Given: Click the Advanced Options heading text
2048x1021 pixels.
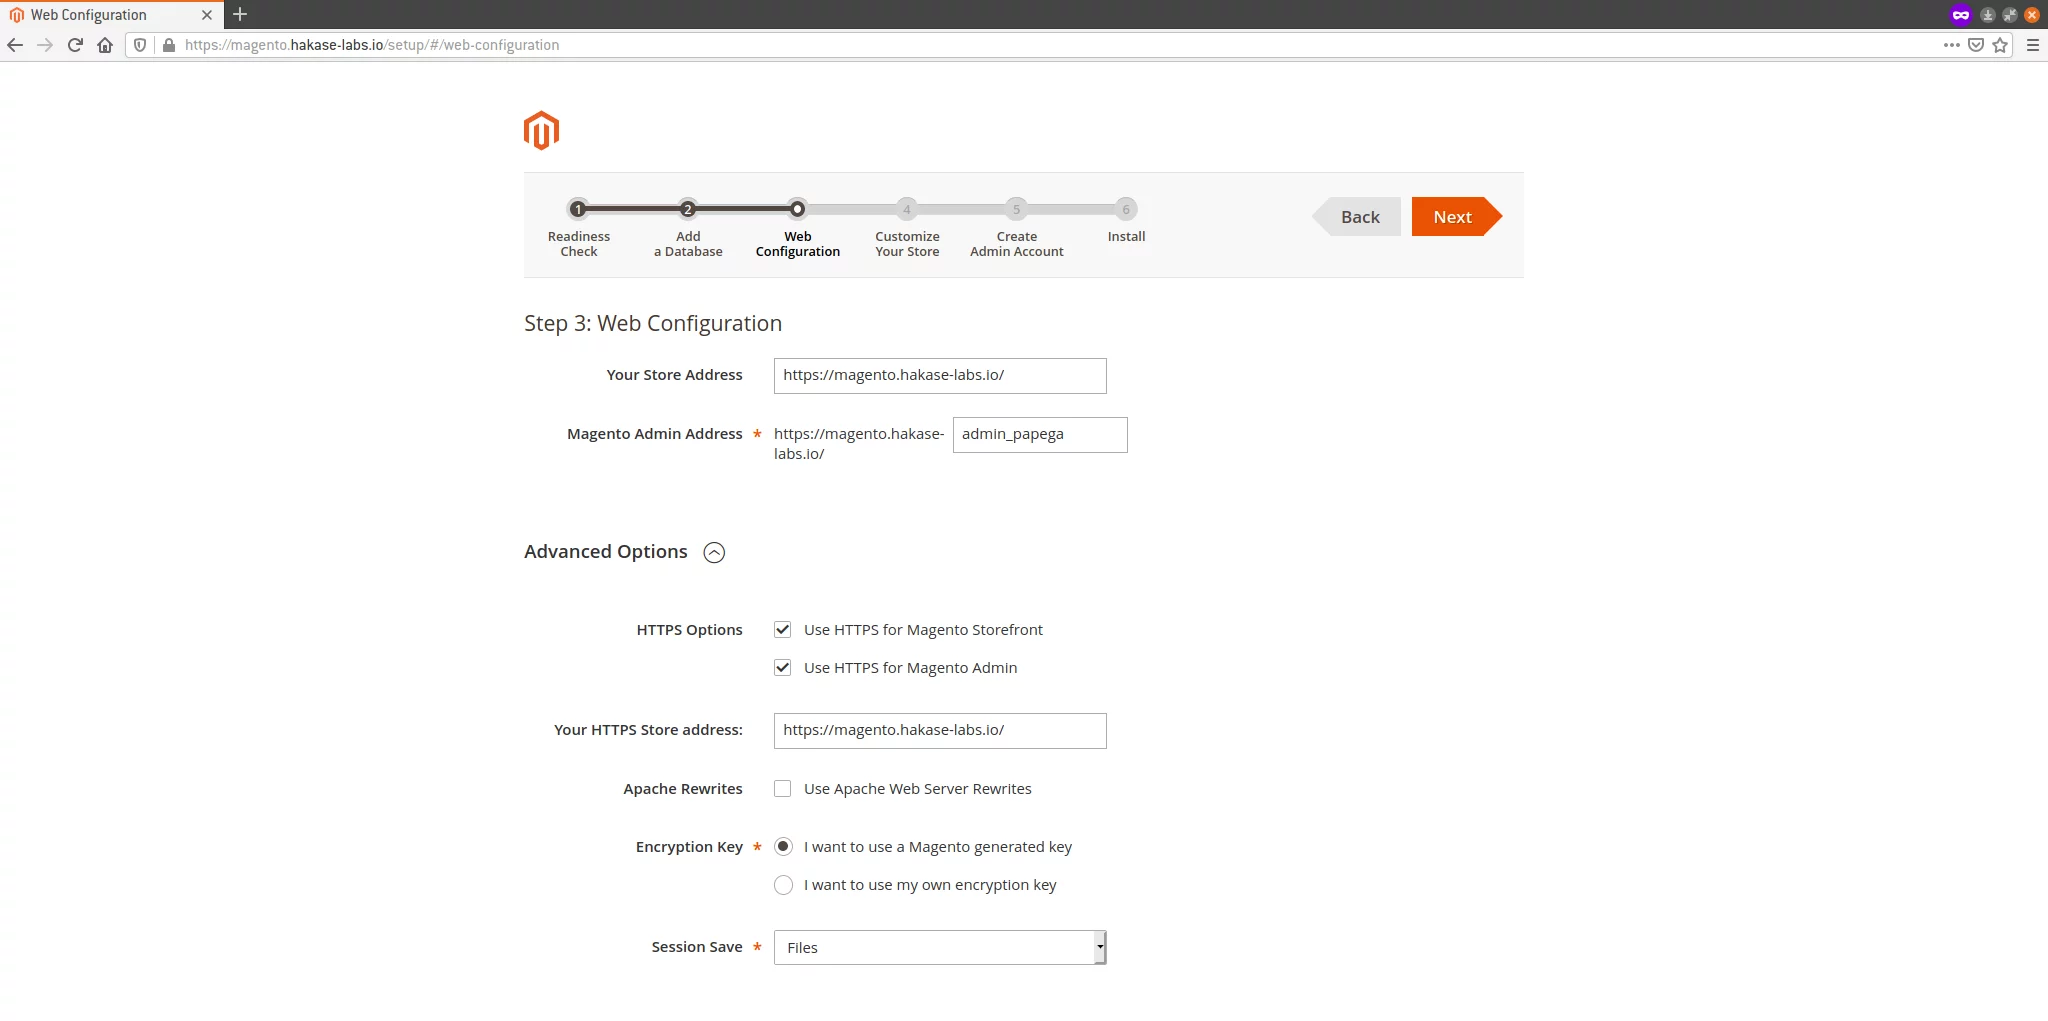Looking at the screenshot, I should [x=606, y=552].
